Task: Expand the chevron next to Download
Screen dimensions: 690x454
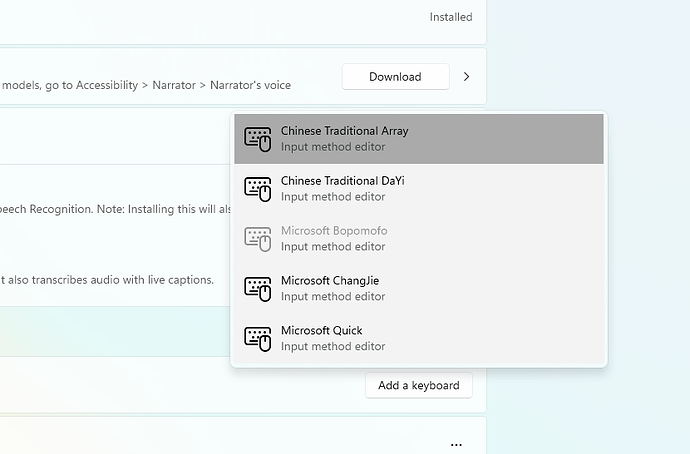Action: 466,77
